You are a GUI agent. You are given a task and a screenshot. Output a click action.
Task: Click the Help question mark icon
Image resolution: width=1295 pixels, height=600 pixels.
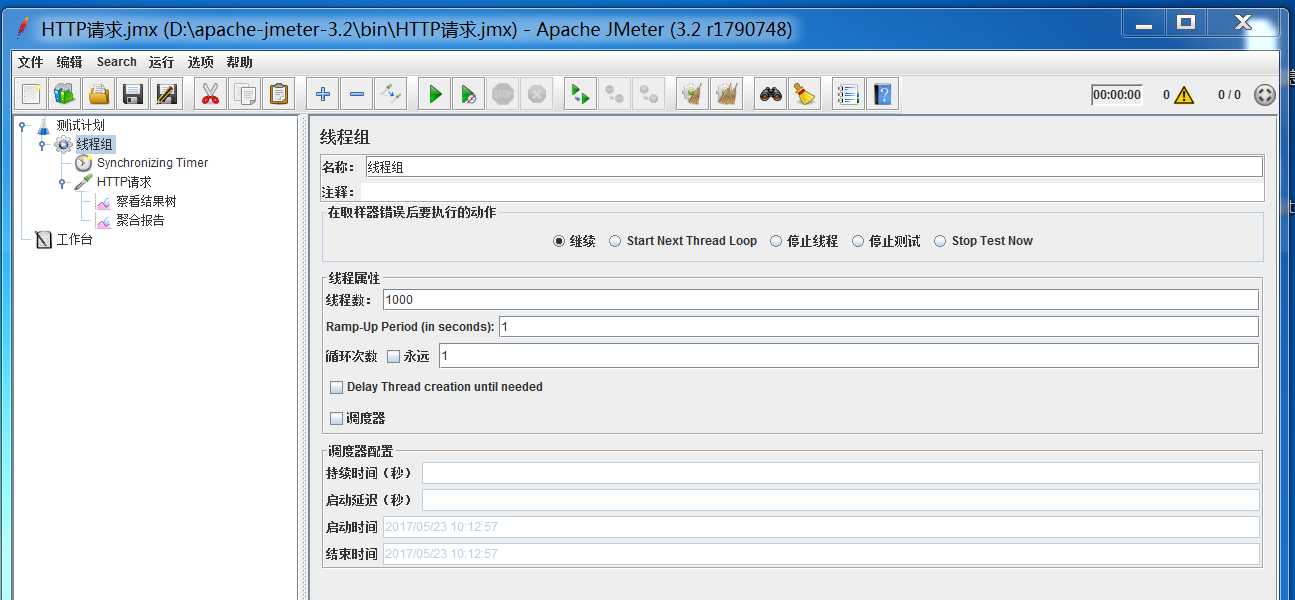point(882,95)
